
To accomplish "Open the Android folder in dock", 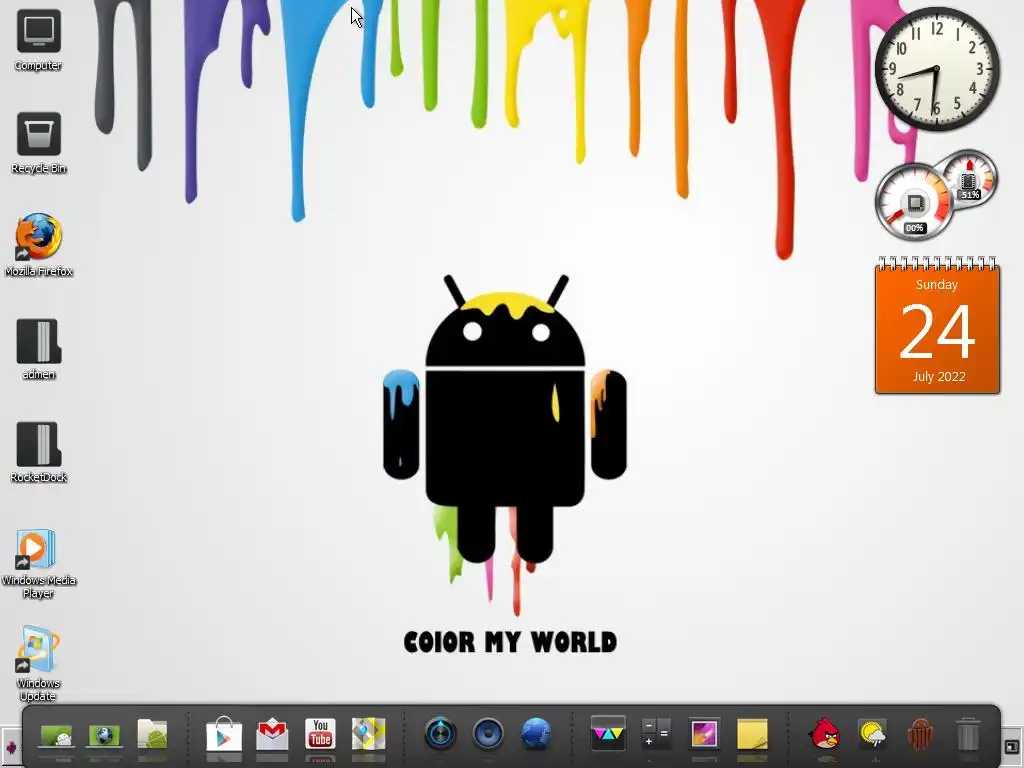I will point(152,733).
